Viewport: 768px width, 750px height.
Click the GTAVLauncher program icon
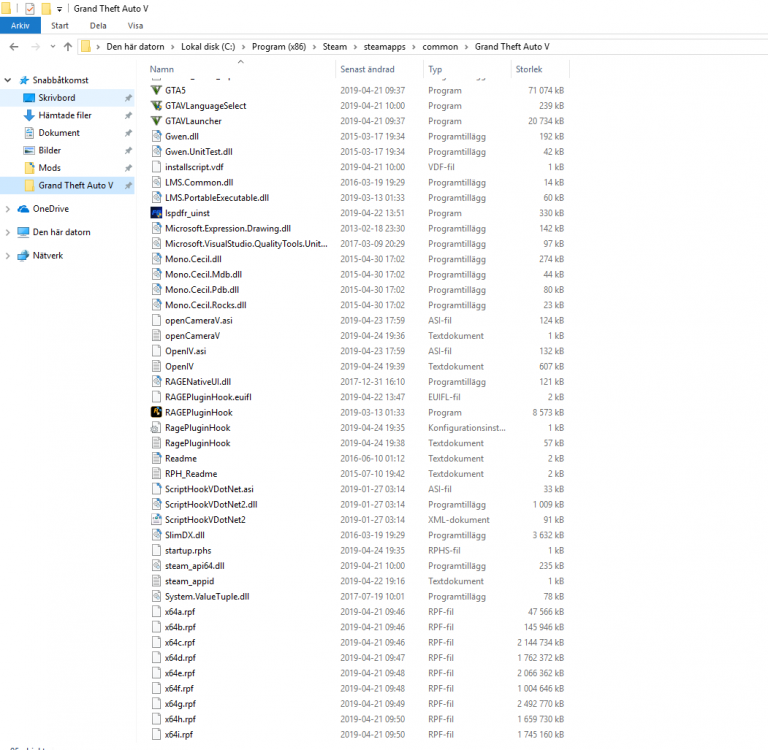point(156,121)
